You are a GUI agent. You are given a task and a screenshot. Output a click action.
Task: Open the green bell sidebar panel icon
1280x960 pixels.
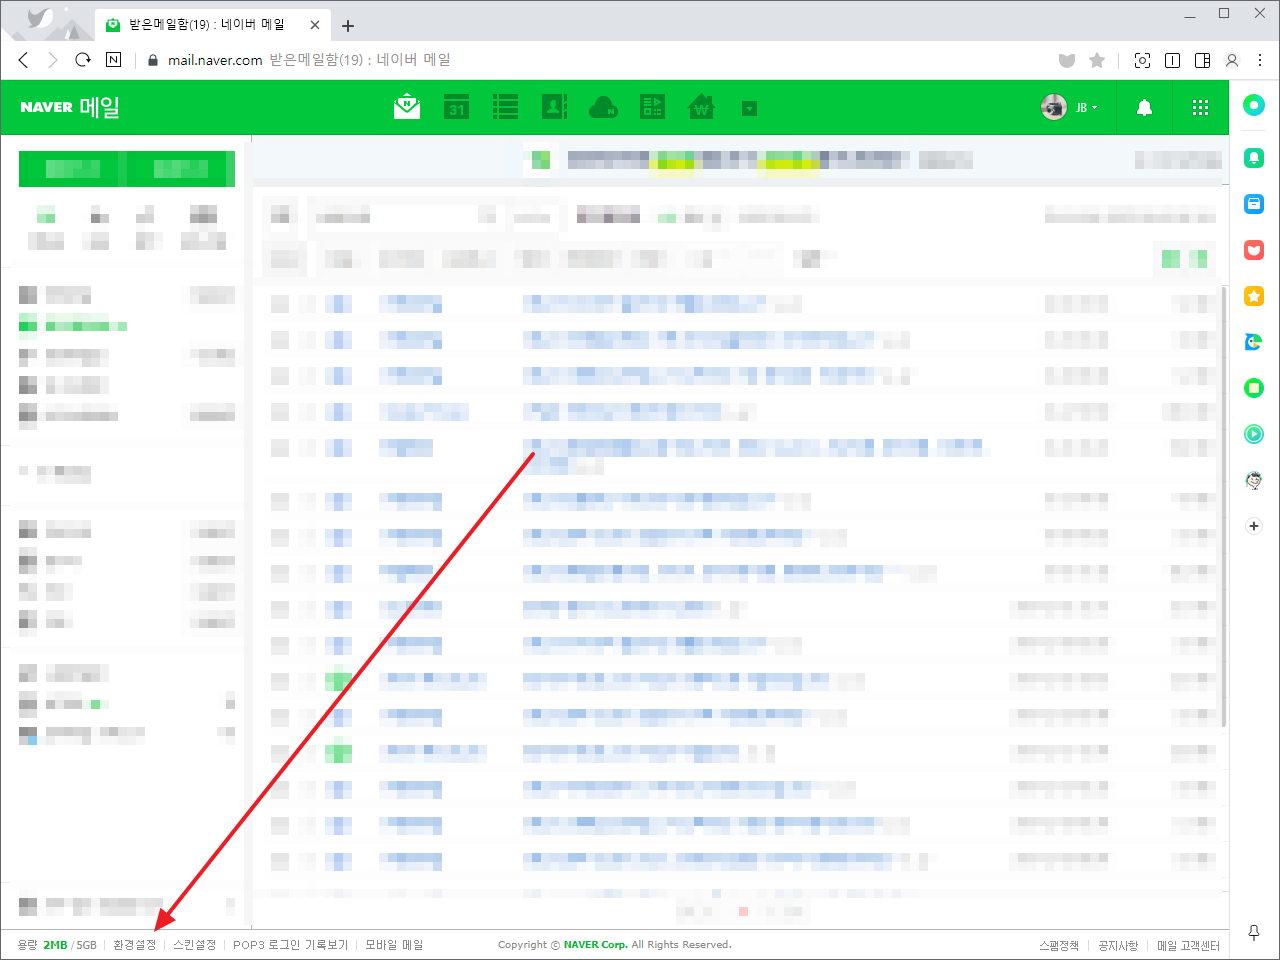(1254, 158)
